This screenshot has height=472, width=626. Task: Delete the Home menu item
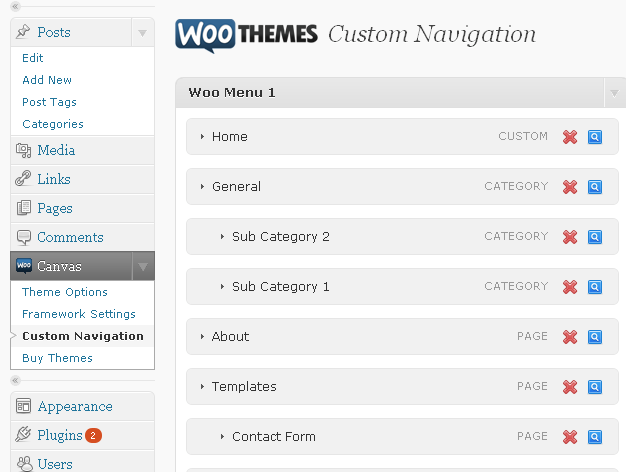(570, 137)
